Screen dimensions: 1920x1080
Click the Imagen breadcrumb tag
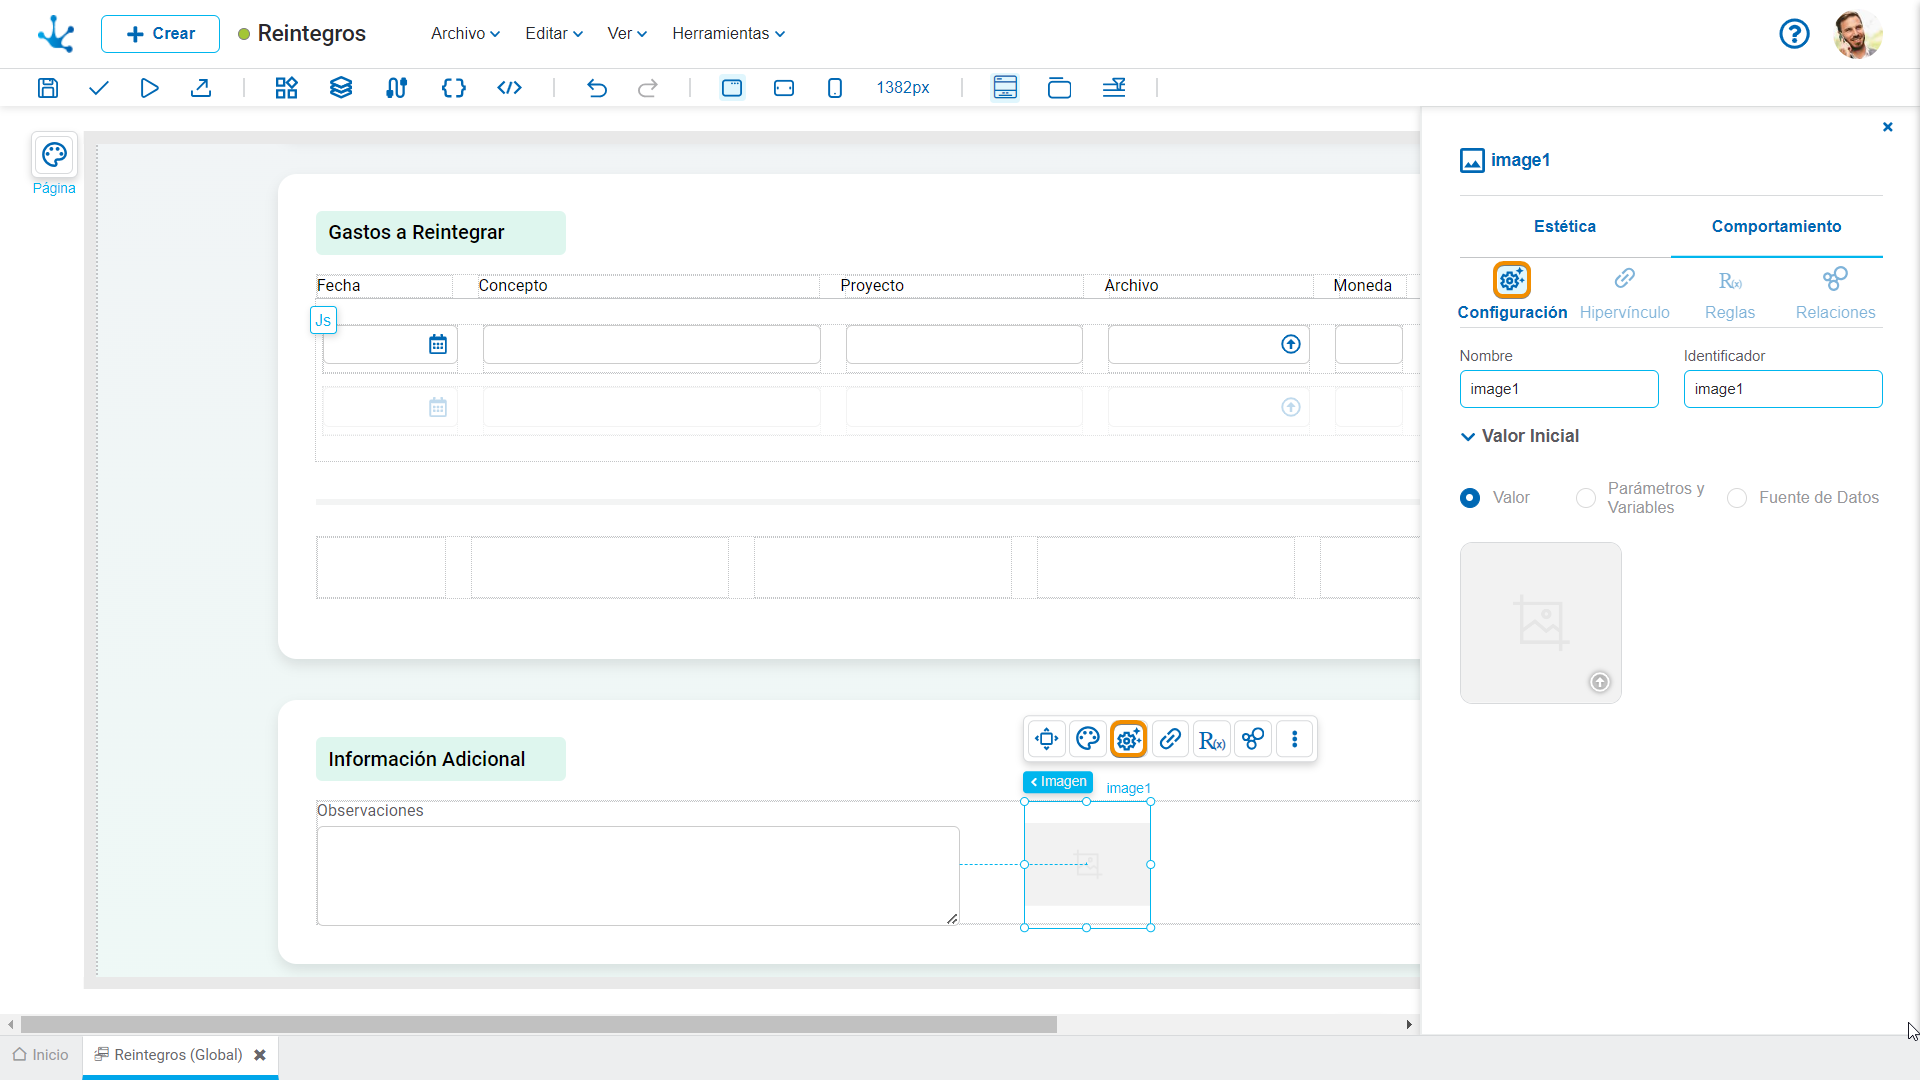coord(1058,782)
